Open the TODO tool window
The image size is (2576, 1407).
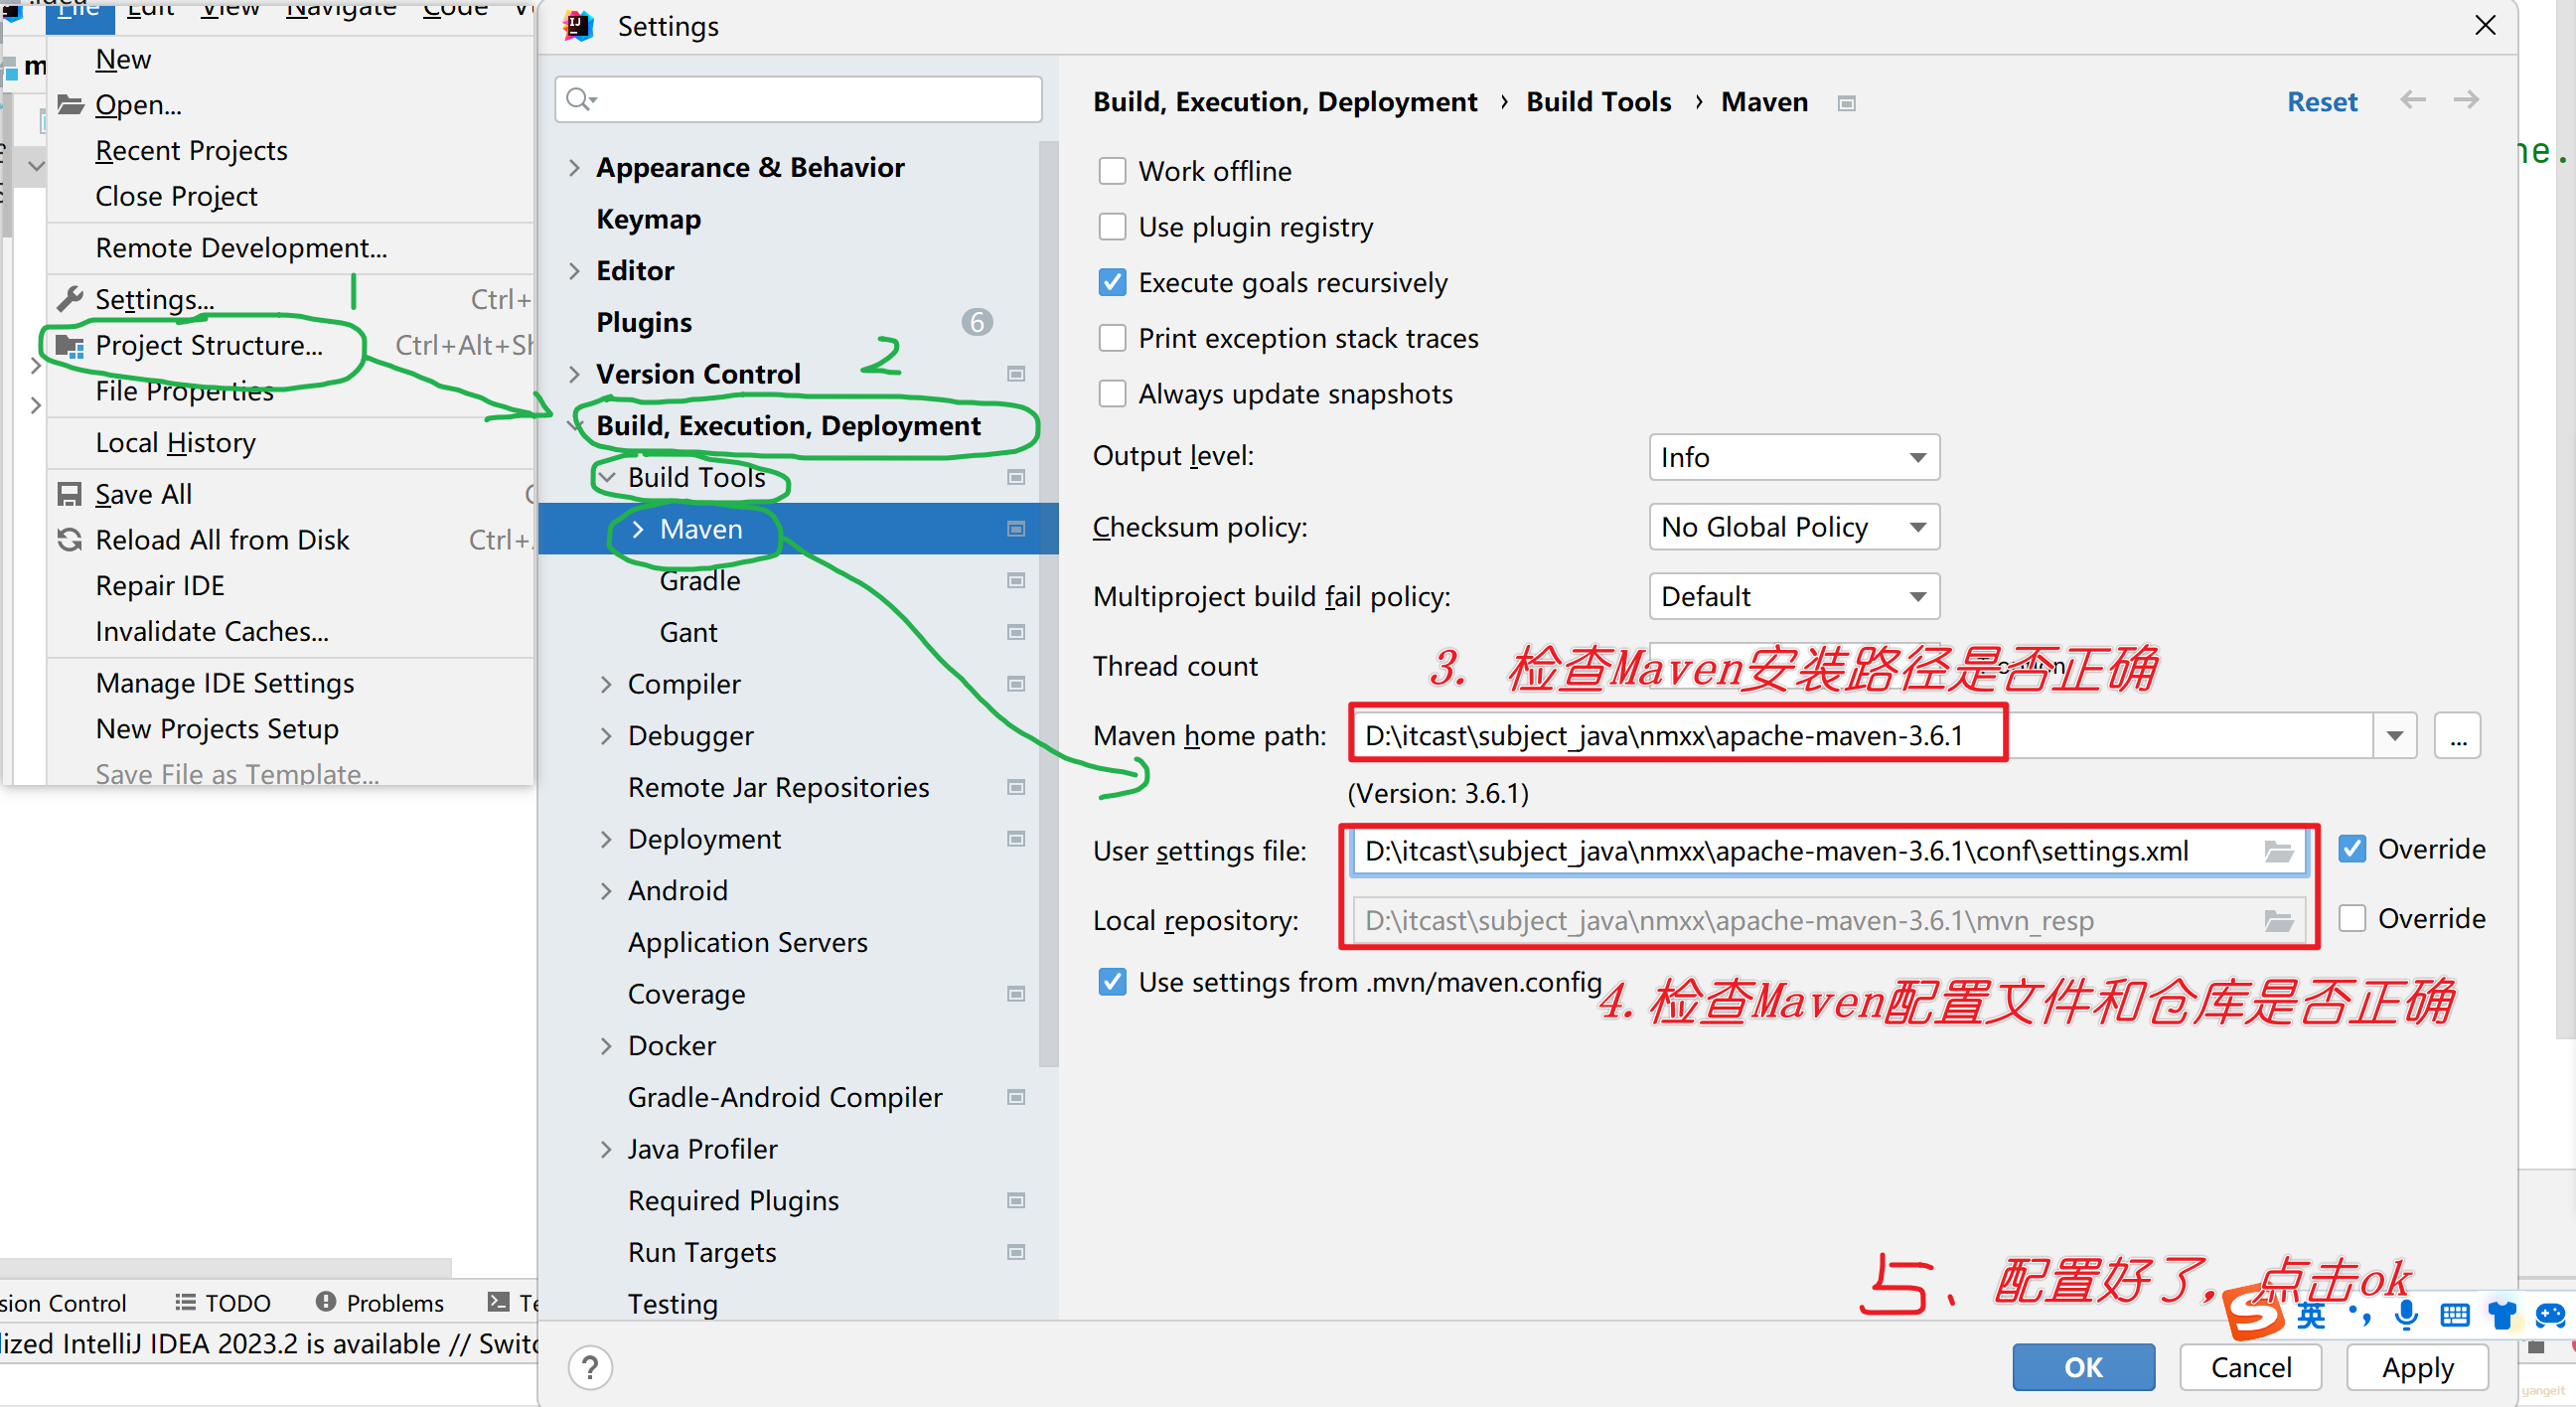tap(223, 1302)
